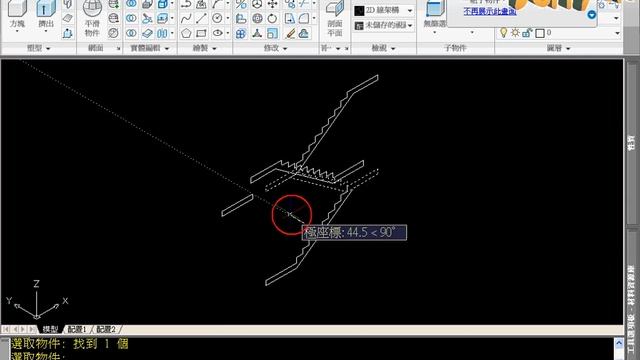Image resolution: width=640 pixels, height=360 pixels.
Task: Select the stretch tool in 修改 panel
Action: pos(289,18)
